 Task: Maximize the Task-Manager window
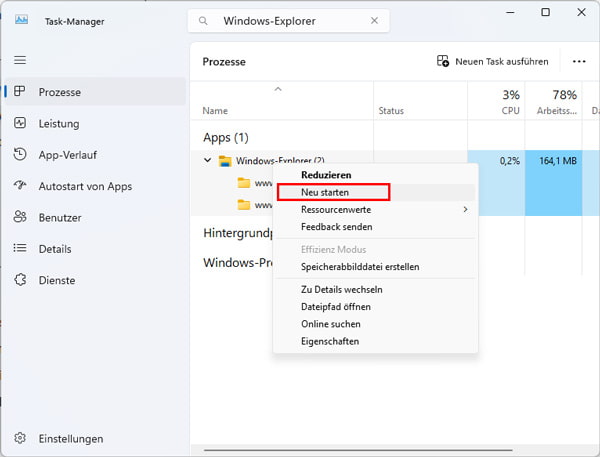tap(546, 12)
